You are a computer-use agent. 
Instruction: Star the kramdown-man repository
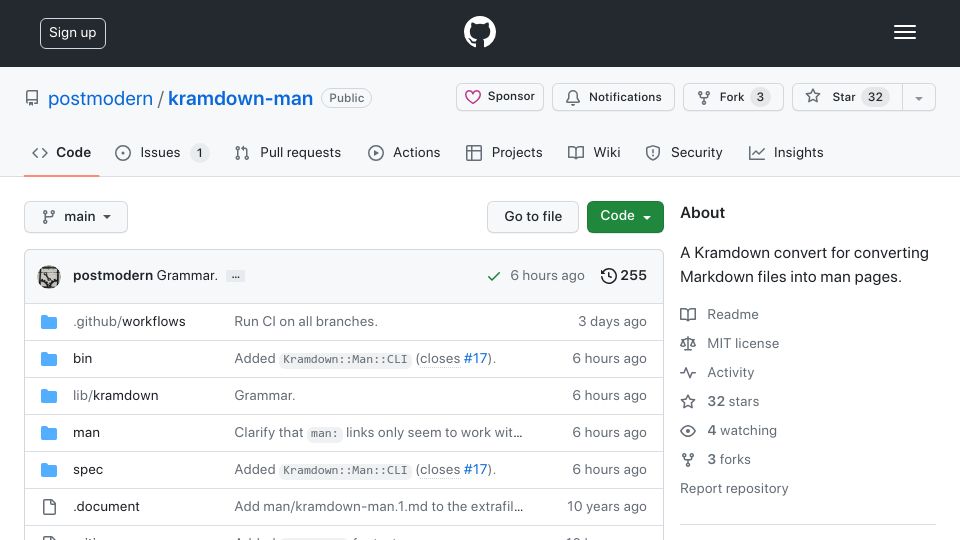[847, 97]
